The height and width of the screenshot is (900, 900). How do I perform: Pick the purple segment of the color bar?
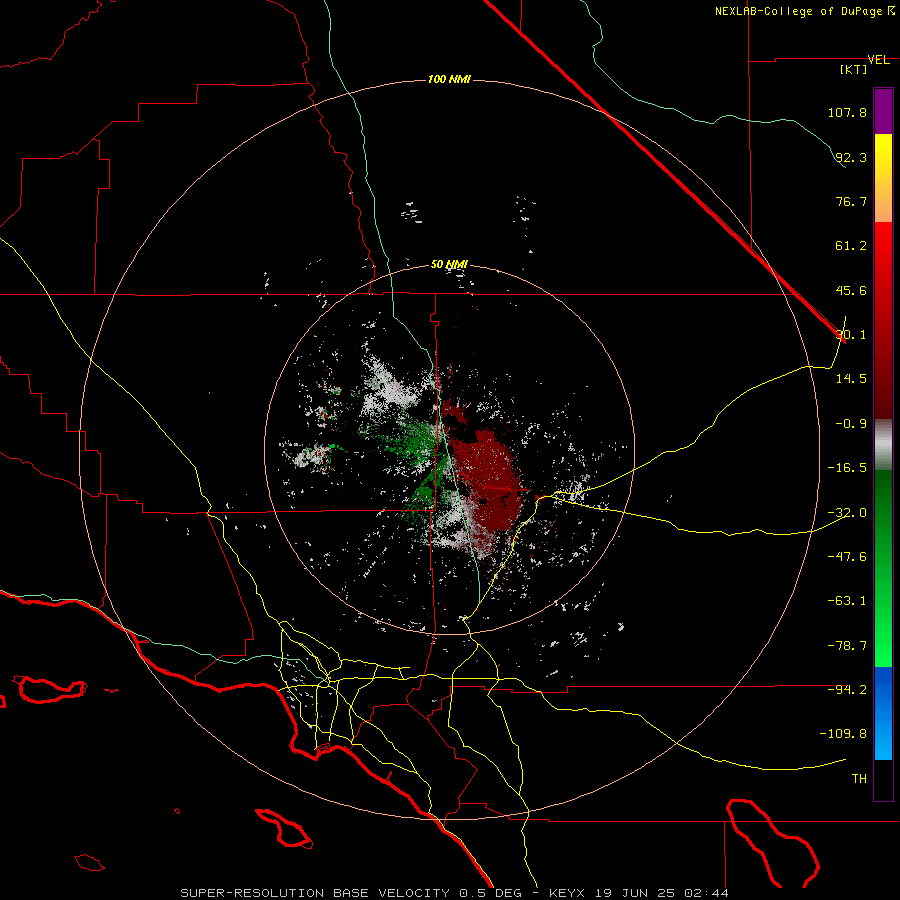click(x=883, y=111)
